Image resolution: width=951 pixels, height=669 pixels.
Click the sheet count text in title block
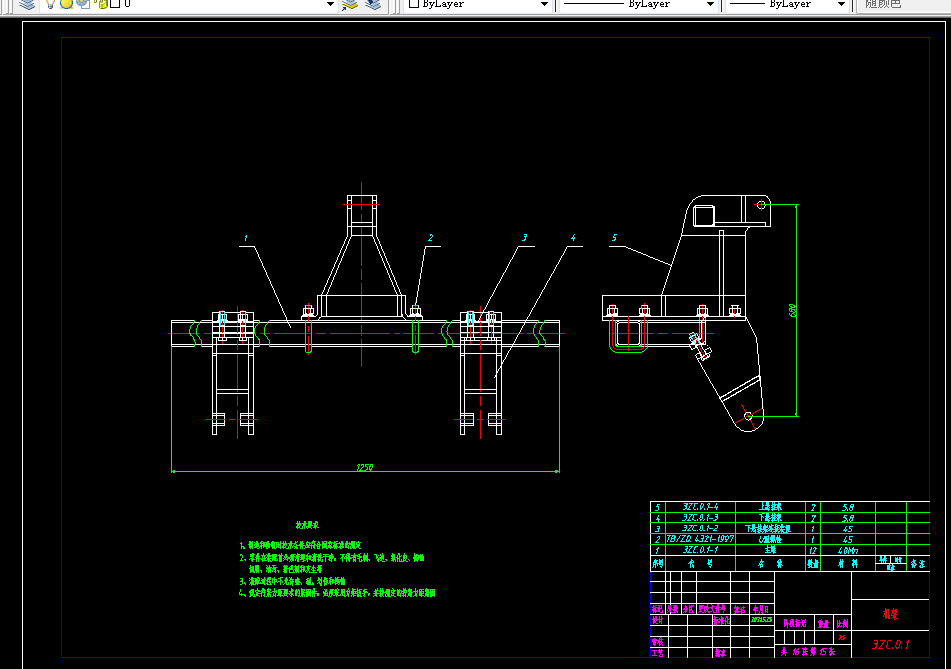[807, 652]
